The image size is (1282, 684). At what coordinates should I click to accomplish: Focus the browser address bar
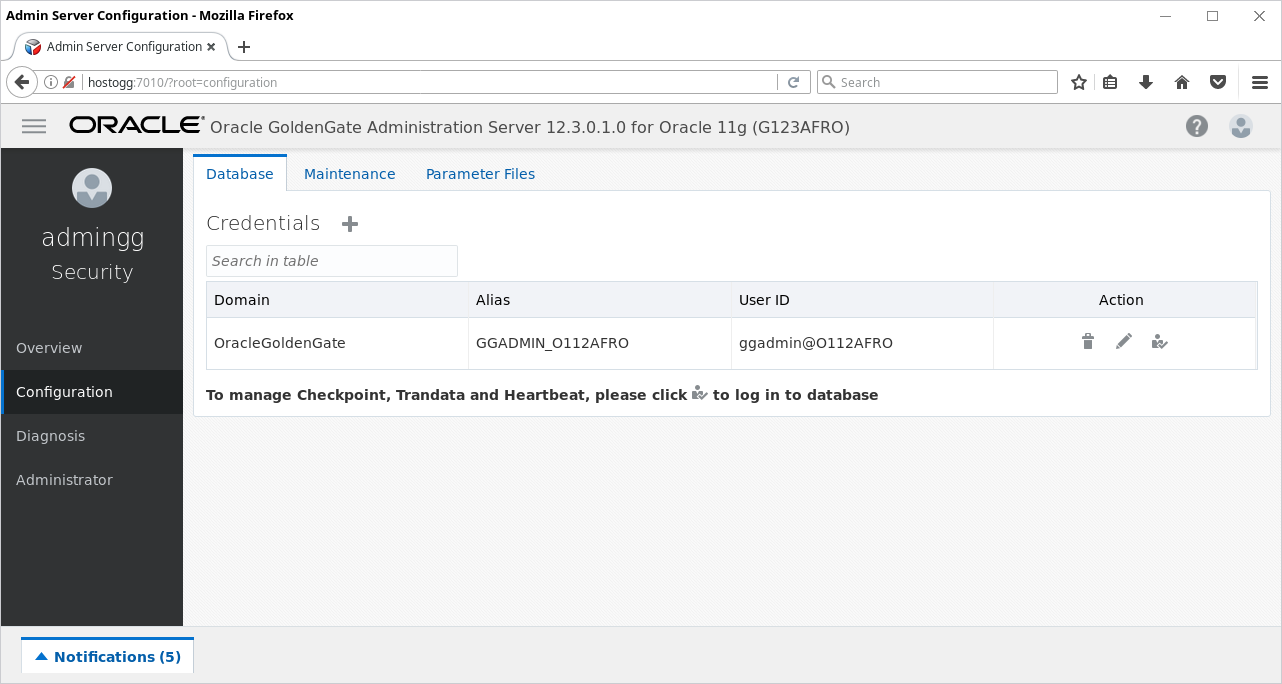coord(430,82)
